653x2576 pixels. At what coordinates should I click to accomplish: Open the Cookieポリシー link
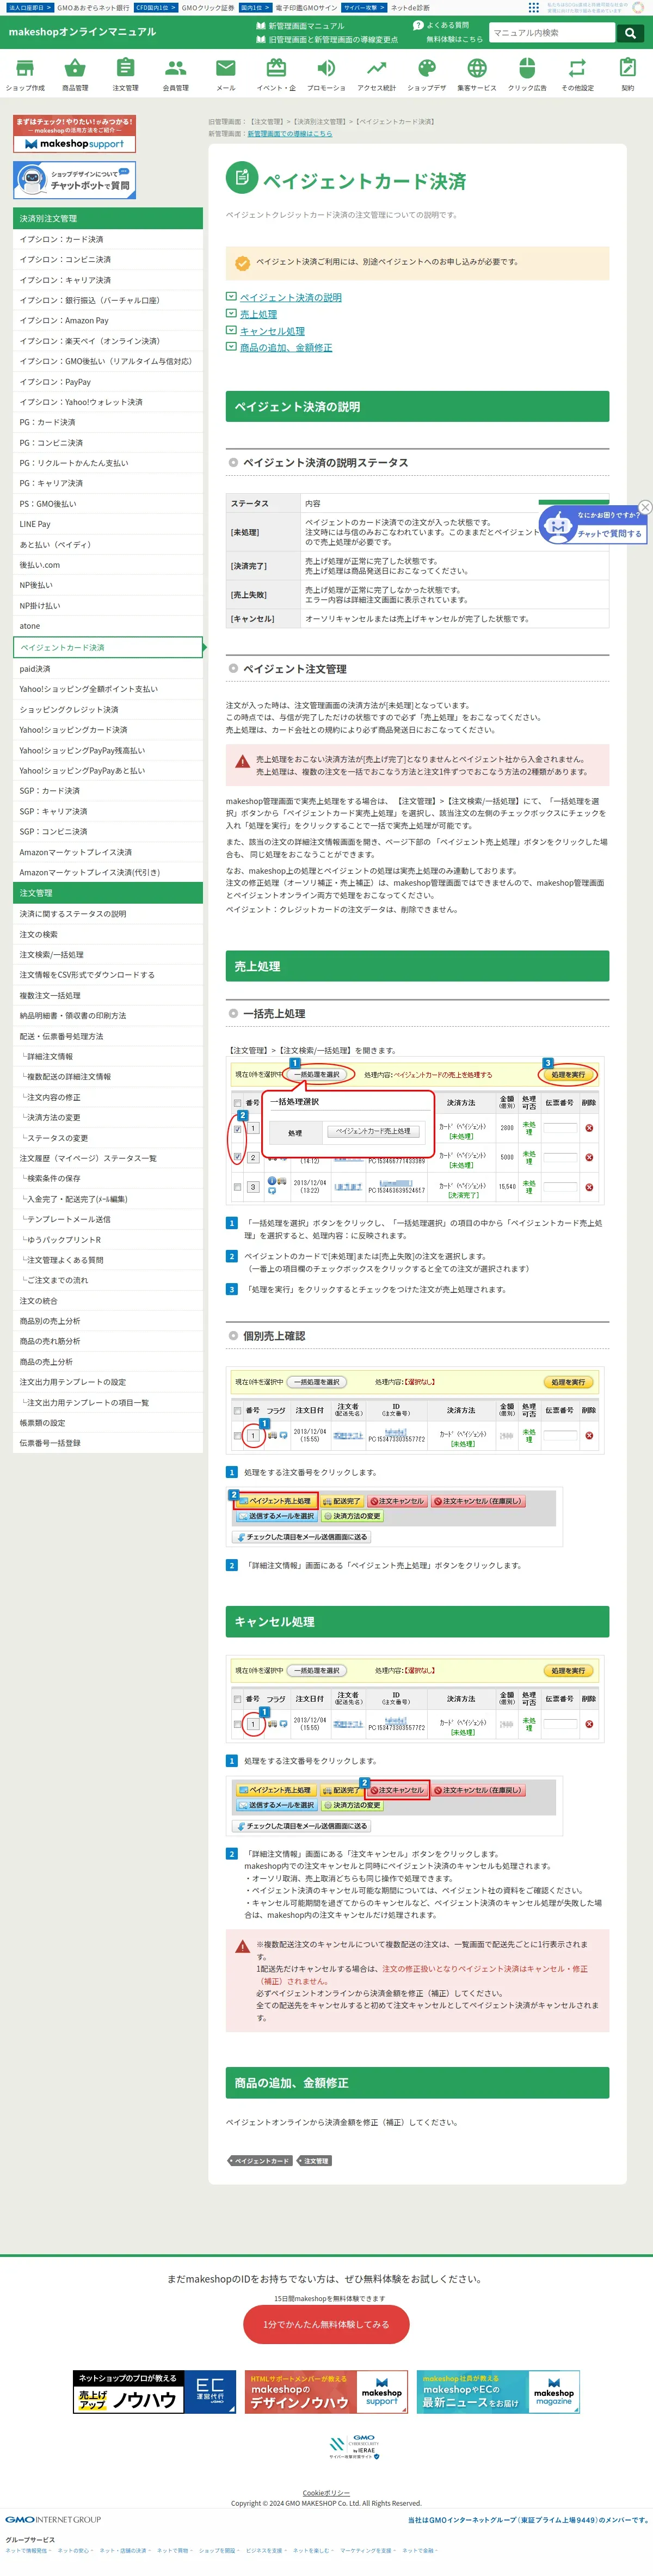pyautogui.click(x=326, y=2493)
